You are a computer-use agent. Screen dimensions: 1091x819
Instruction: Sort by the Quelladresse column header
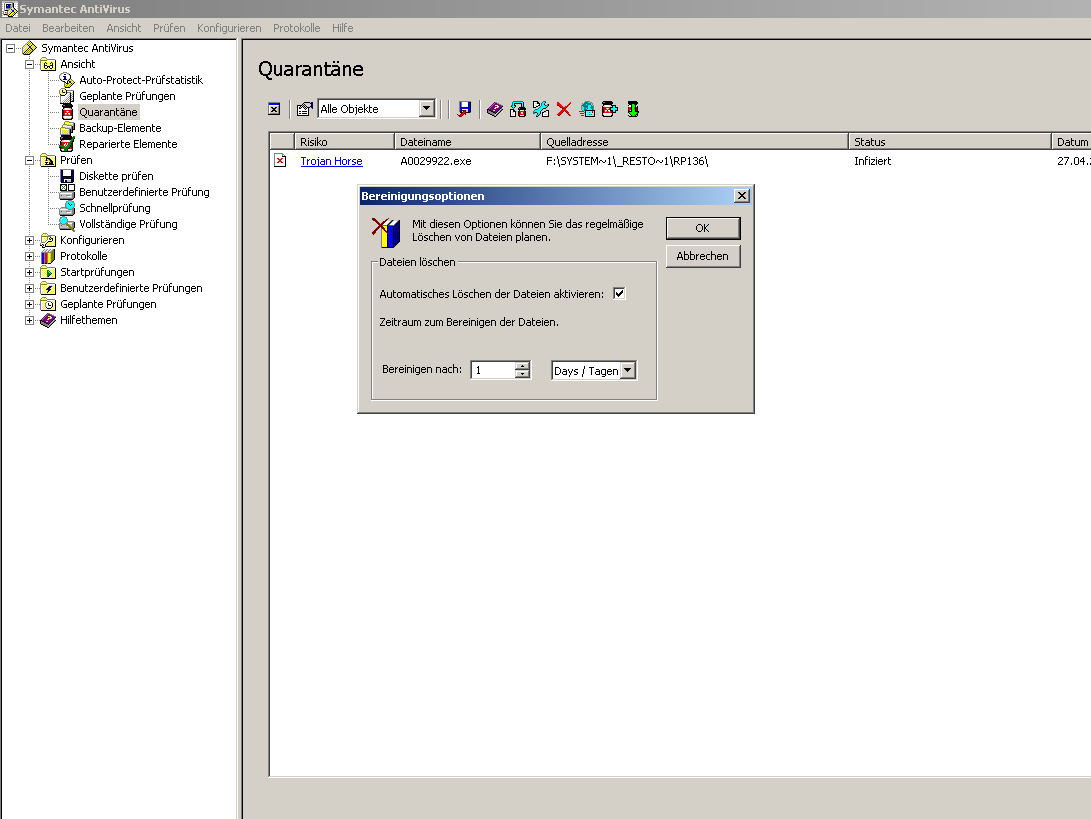[x=694, y=141]
